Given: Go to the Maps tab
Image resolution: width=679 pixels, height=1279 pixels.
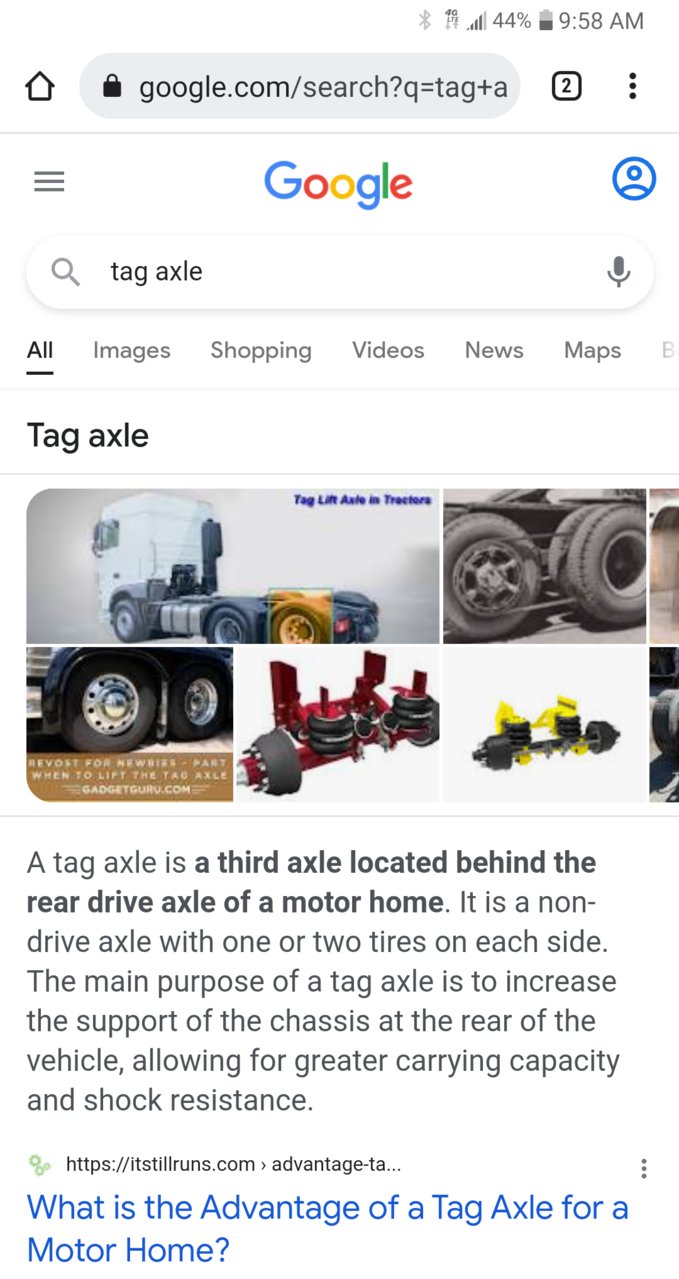Looking at the screenshot, I should point(592,350).
